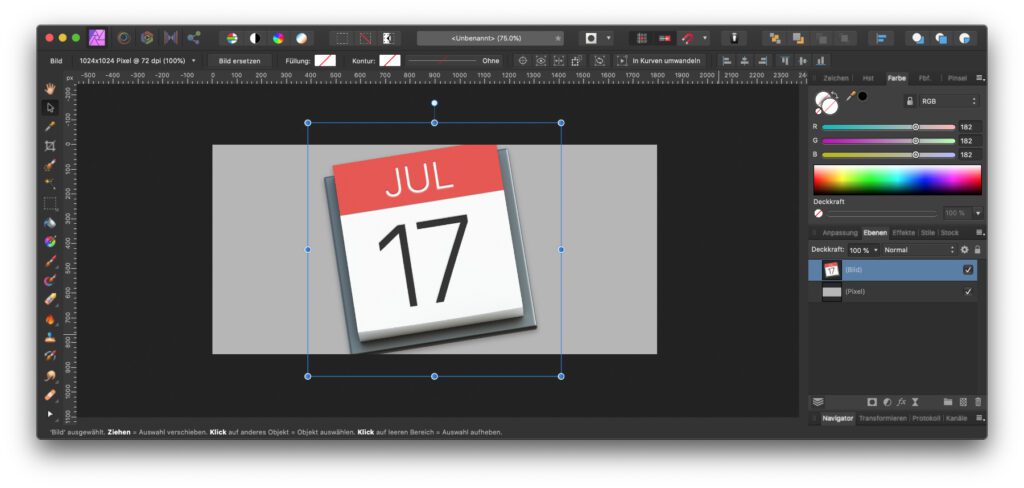Select the Crop tool

point(50,145)
